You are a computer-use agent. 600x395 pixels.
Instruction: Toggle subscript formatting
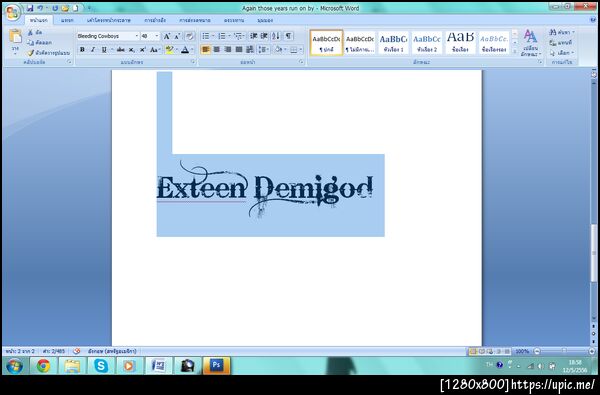(131, 50)
